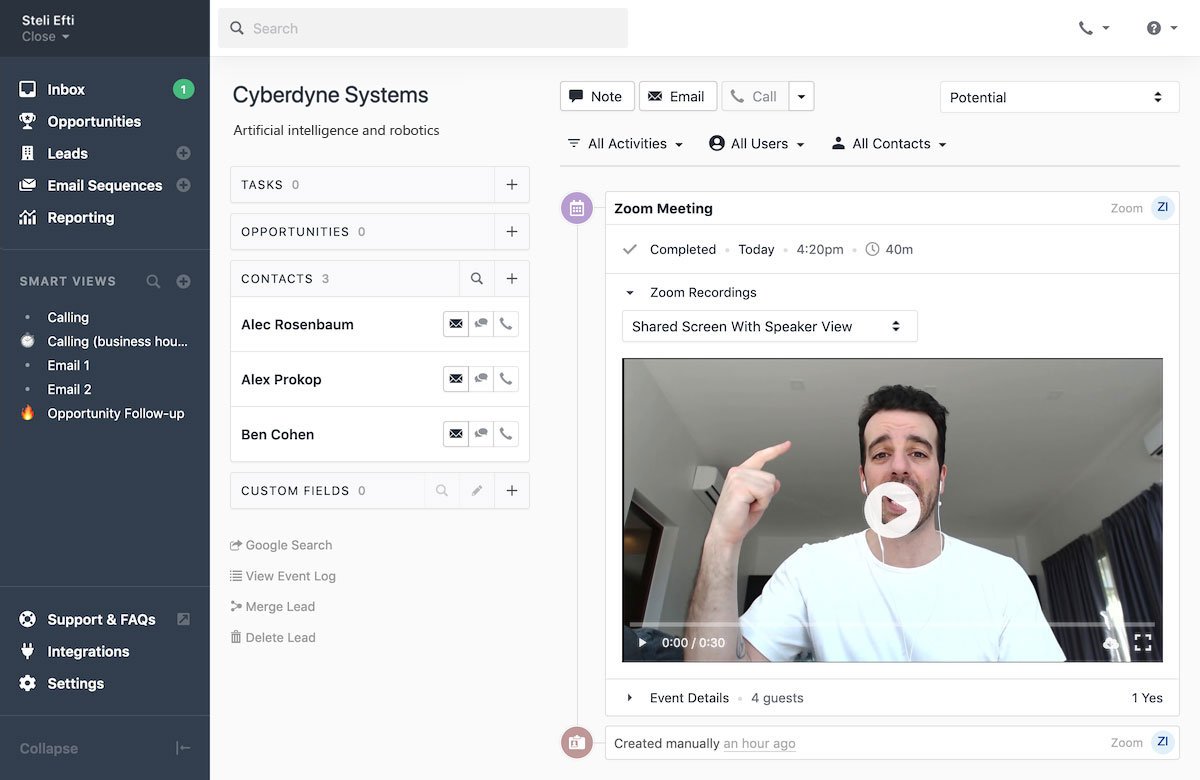This screenshot has height=780, width=1200.
Task: Create a new Note
Action: pos(597,96)
